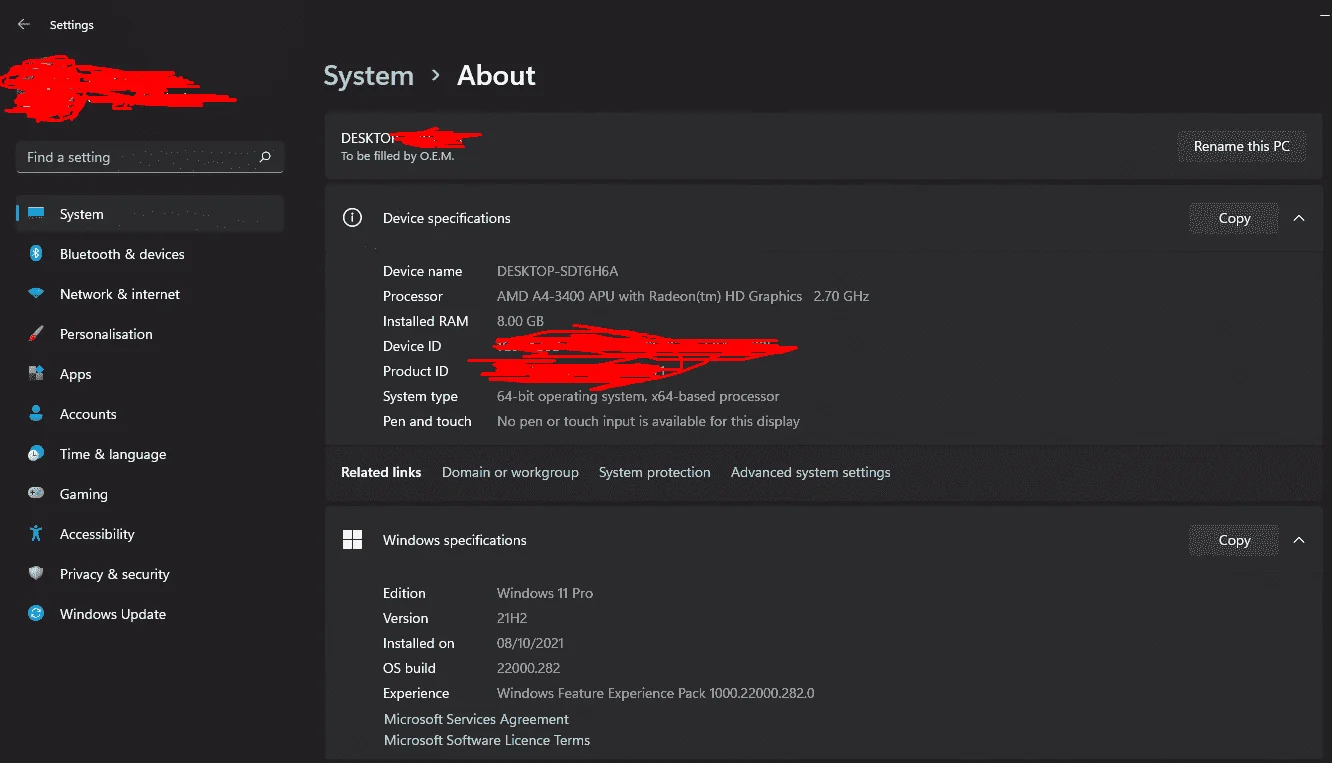Click the Network wifi icon in the sidebar
The width and height of the screenshot is (1332, 763).
(x=36, y=294)
